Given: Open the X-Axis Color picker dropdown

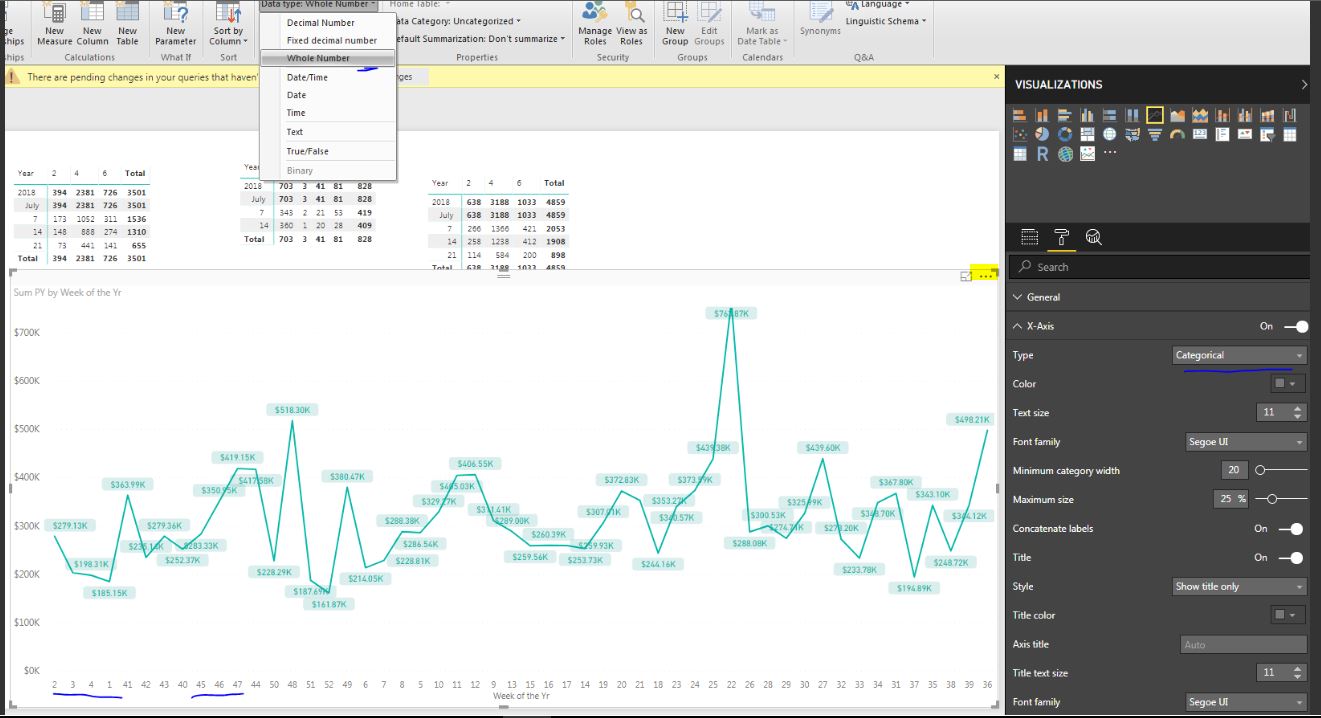Looking at the screenshot, I should (x=1286, y=384).
